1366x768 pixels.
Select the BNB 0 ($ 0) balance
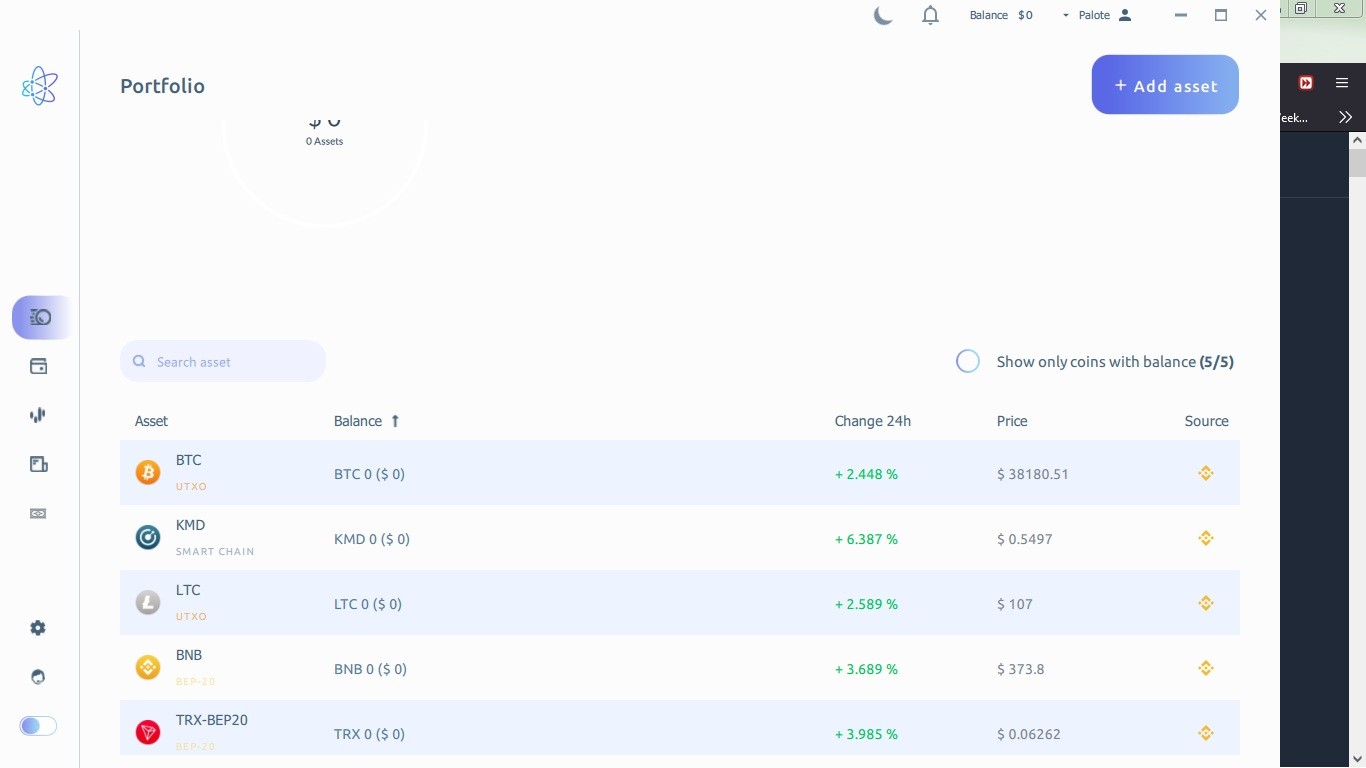click(370, 669)
